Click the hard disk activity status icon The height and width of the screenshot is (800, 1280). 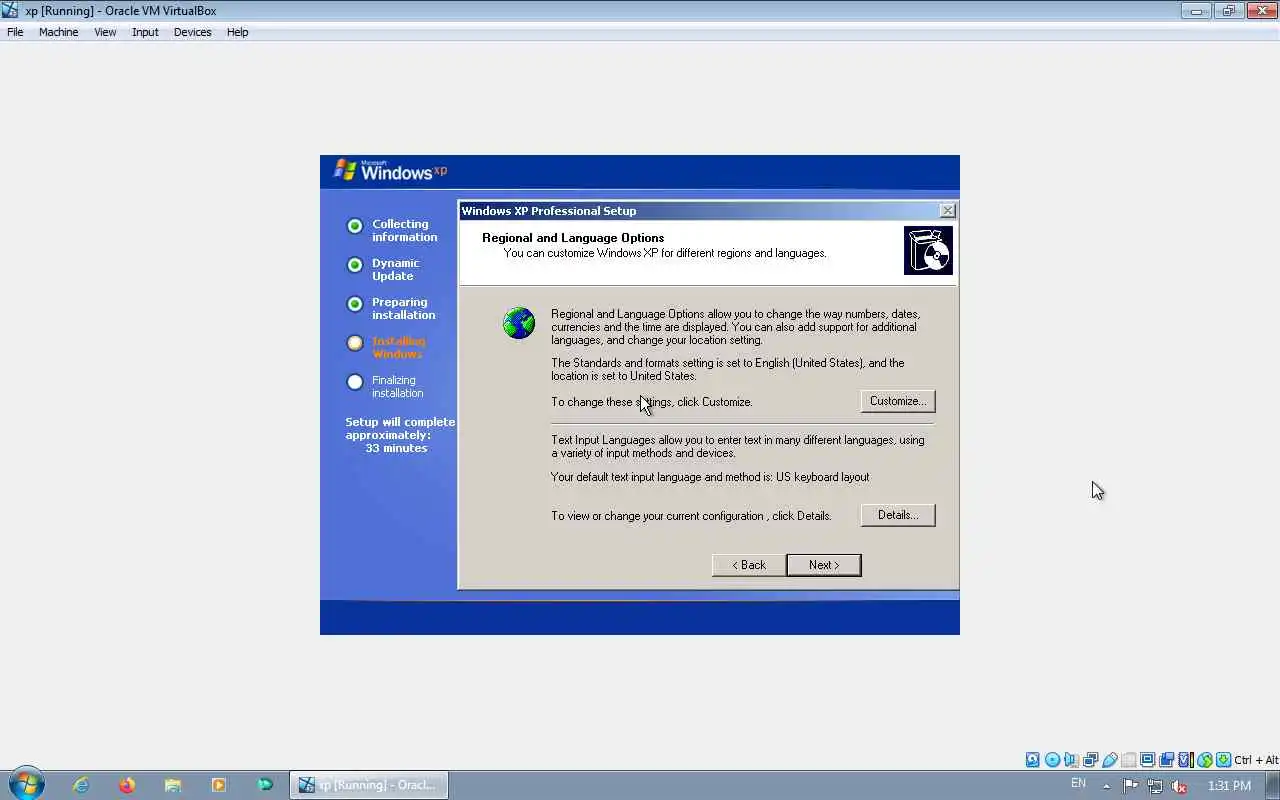[x=1033, y=760]
